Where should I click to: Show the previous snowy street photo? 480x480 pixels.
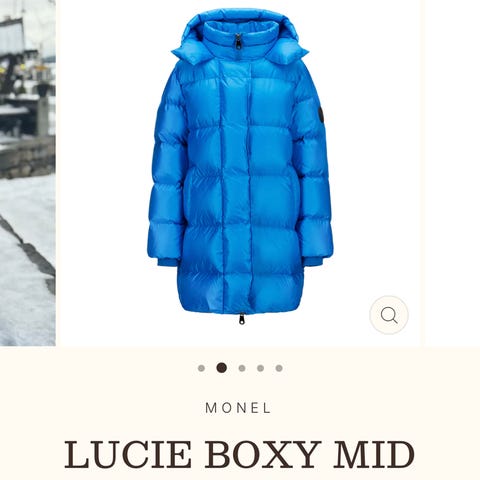pos(28,173)
